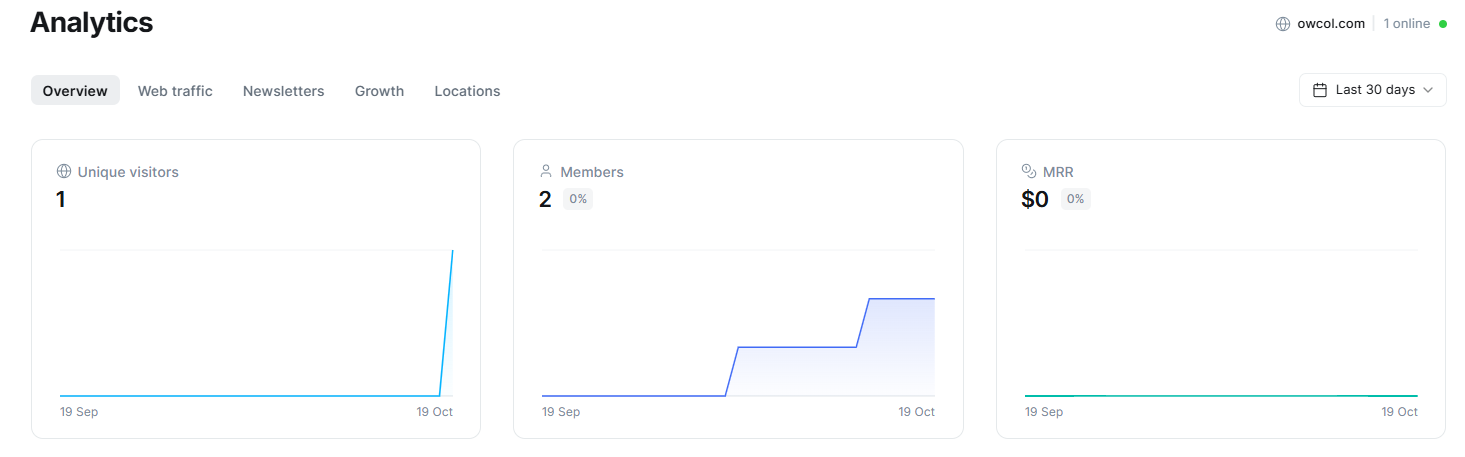This screenshot has height=457, width=1465.
Task: Open the Last 30 days date dropdown
Action: pos(1373,90)
